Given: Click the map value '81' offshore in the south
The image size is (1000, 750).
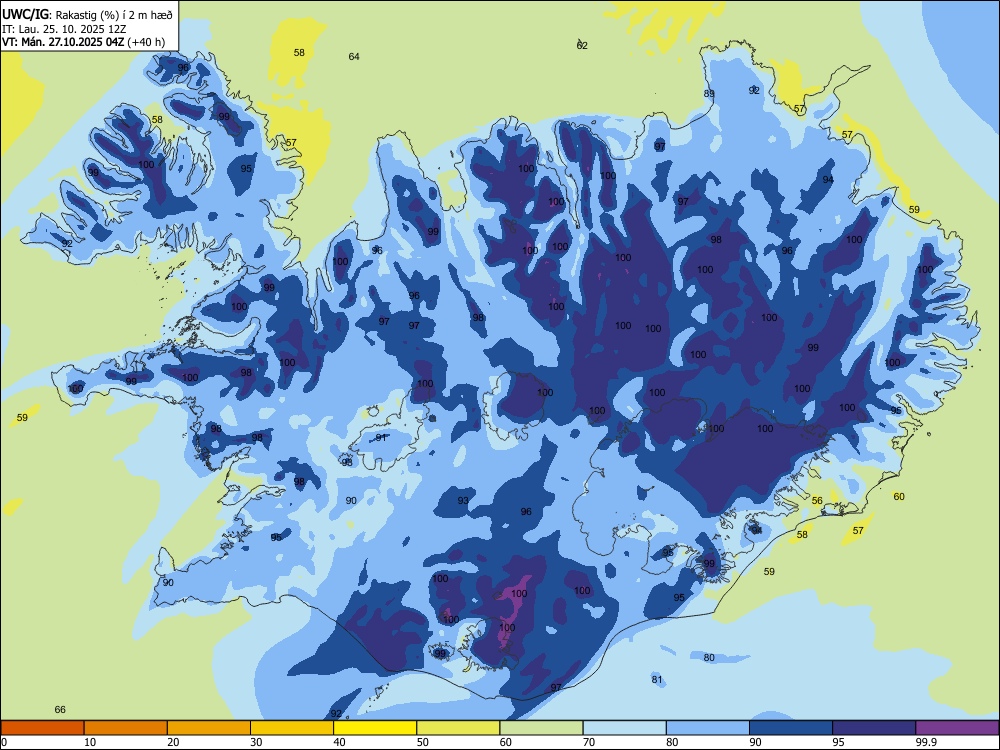Looking at the screenshot, I should click(657, 680).
